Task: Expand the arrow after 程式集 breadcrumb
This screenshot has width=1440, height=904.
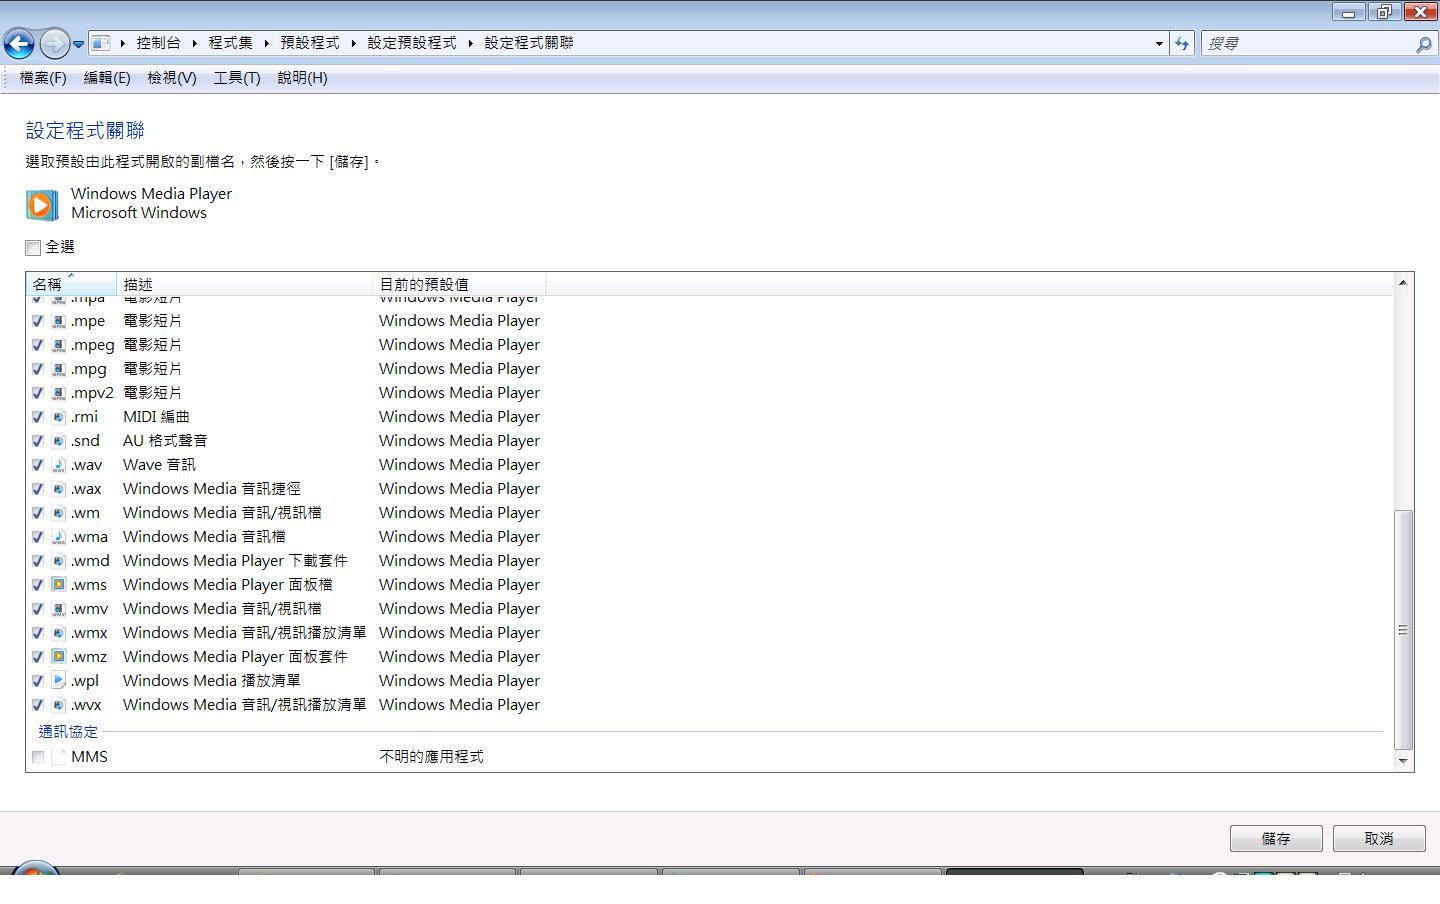Action: point(267,43)
